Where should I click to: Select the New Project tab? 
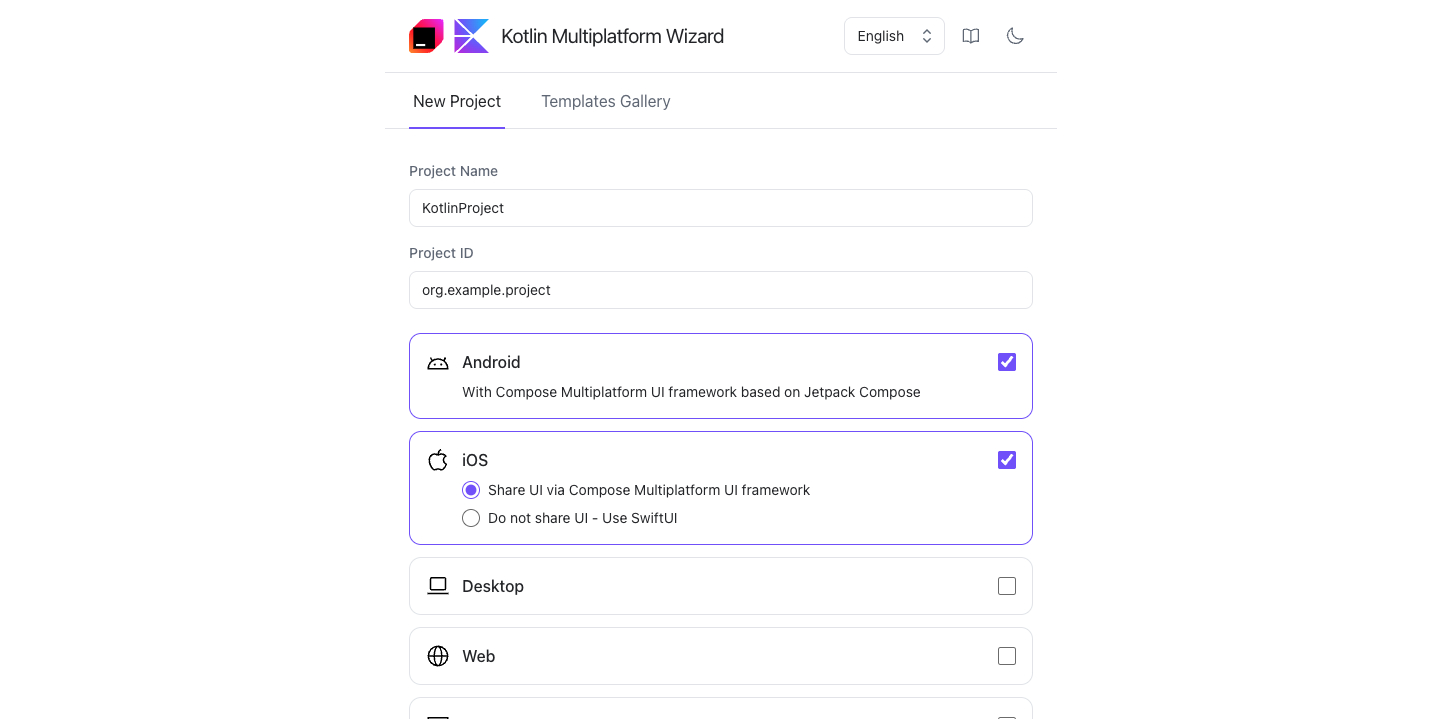(x=457, y=101)
